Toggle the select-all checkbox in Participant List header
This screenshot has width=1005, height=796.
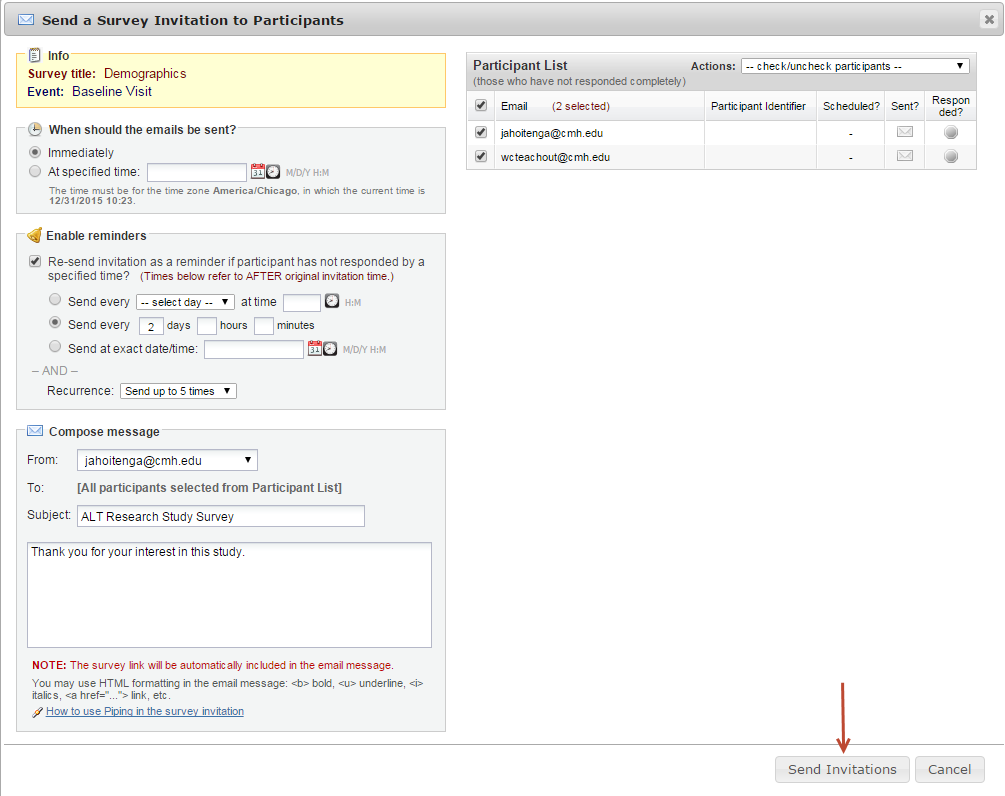click(481, 106)
